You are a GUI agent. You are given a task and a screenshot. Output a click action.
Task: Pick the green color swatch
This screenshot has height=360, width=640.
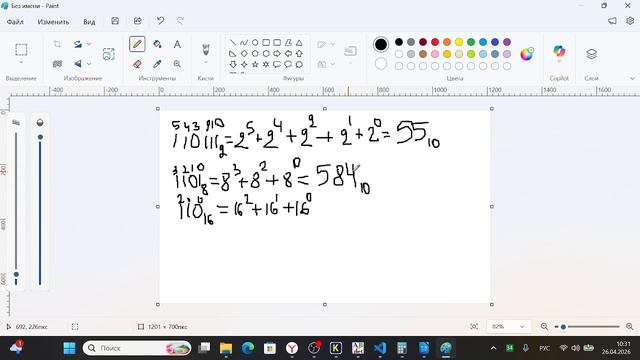pyautogui.click(x=471, y=42)
